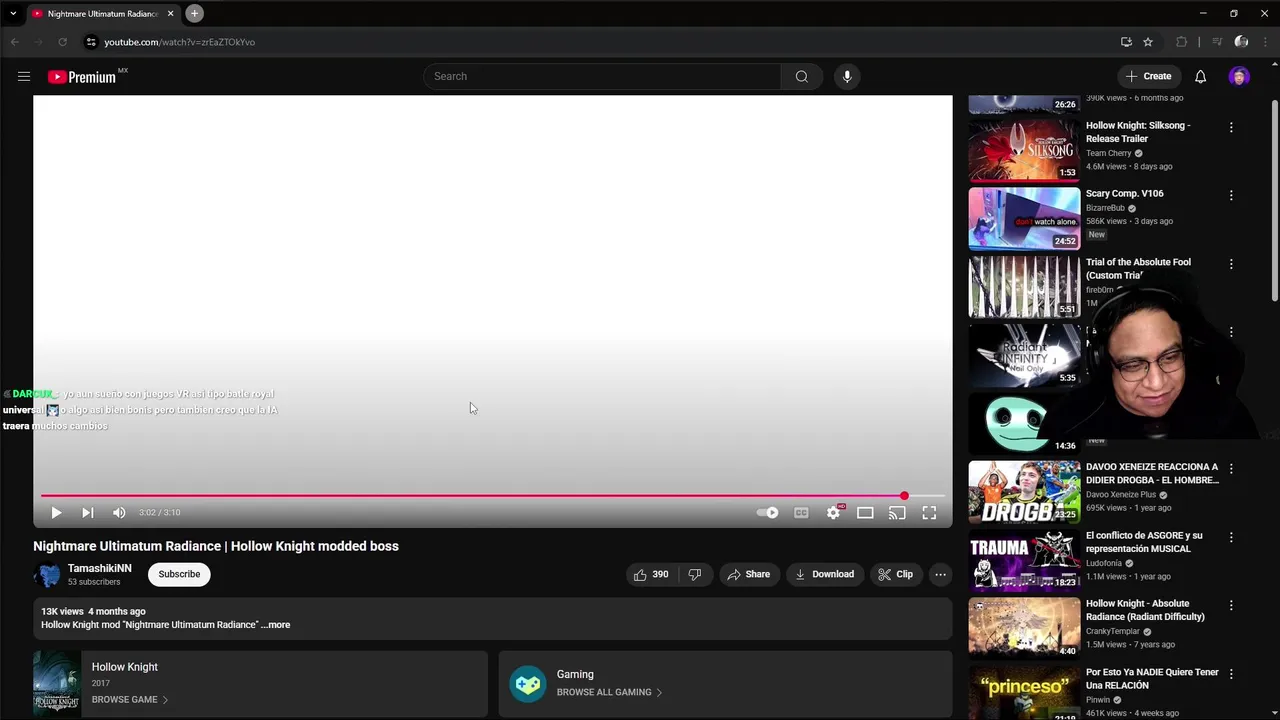
Task: Like the video with thumbs up 390
Action: tap(650, 574)
